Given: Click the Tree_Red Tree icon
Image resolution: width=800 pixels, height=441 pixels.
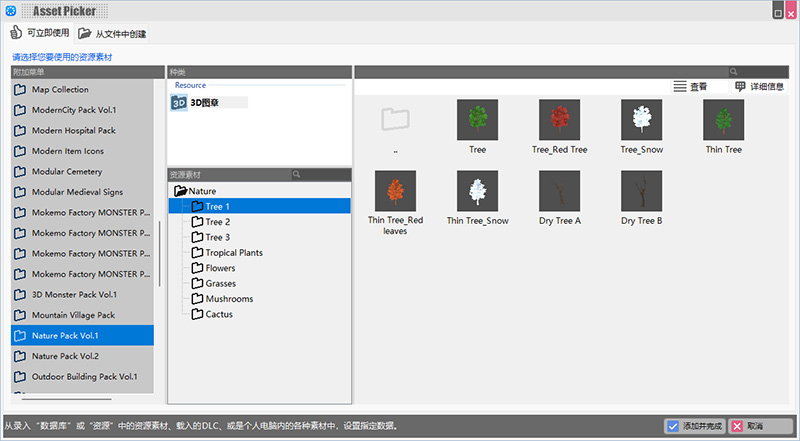Looking at the screenshot, I should tap(559, 119).
